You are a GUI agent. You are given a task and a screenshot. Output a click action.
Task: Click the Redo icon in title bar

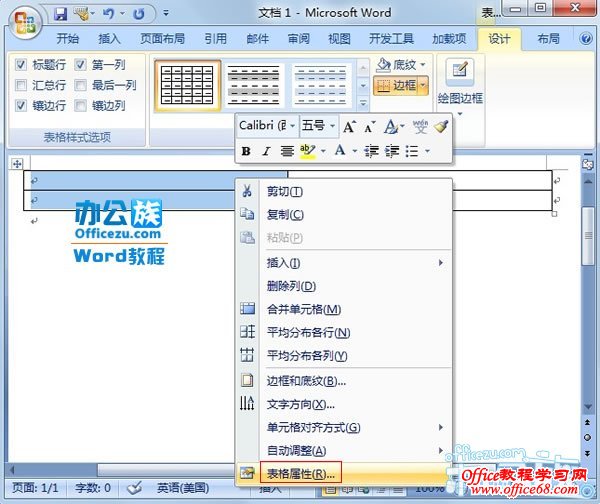pos(139,14)
